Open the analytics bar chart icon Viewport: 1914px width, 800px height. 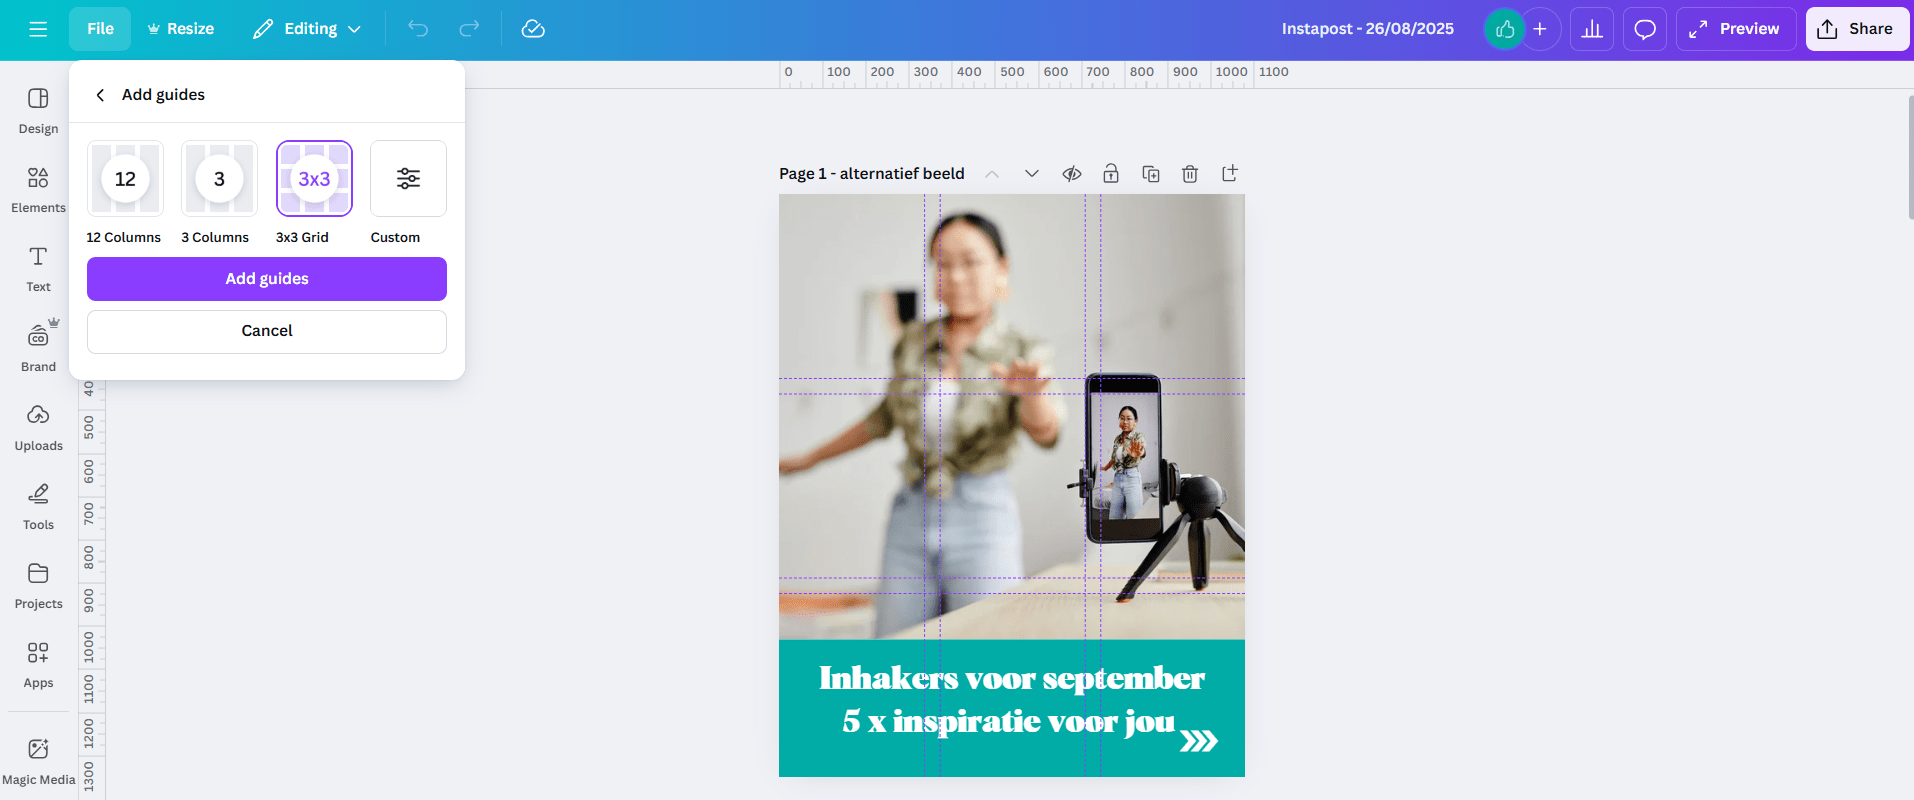pyautogui.click(x=1592, y=29)
